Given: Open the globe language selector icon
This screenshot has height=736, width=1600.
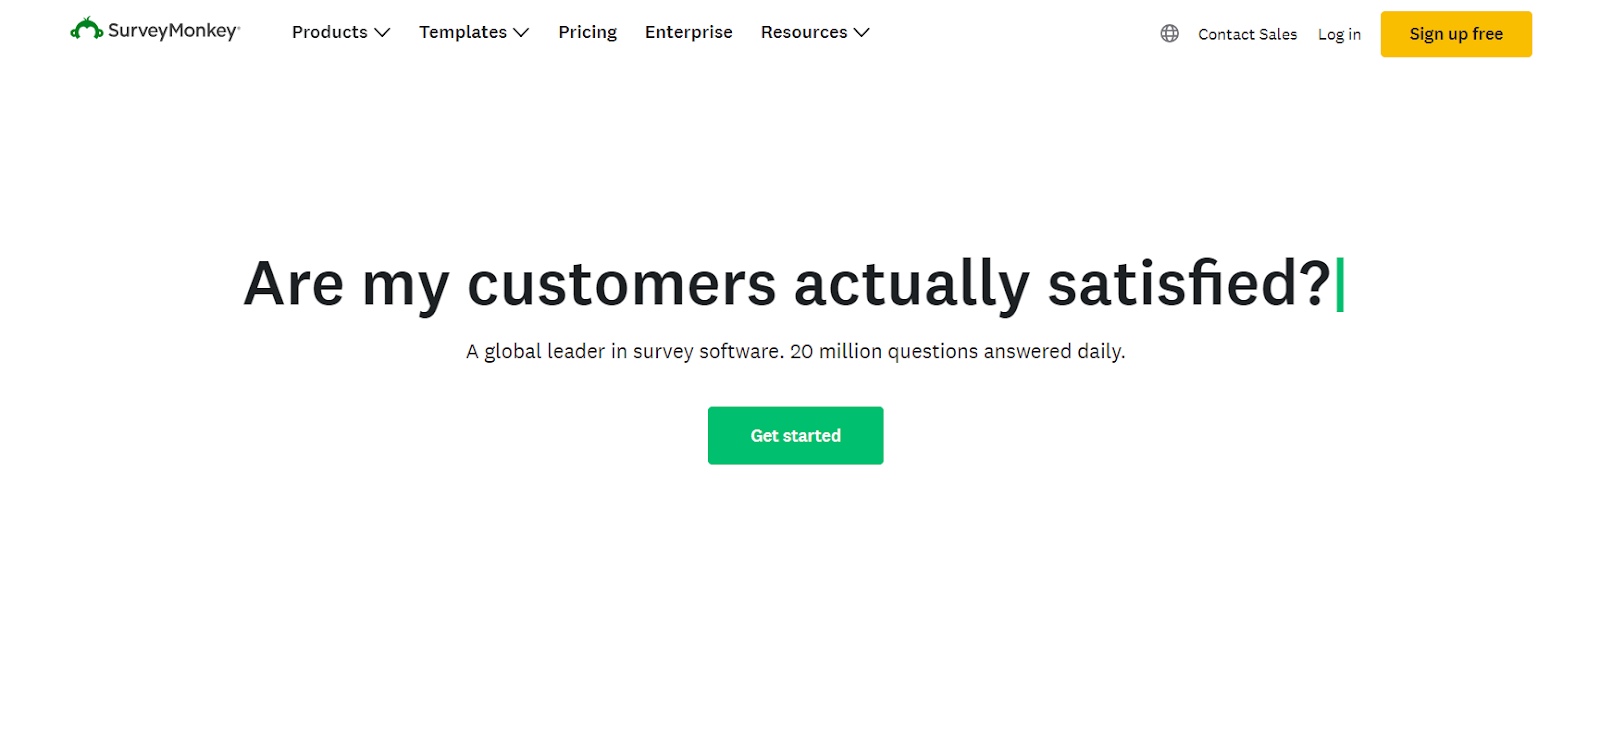Looking at the screenshot, I should click(1169, 33).
